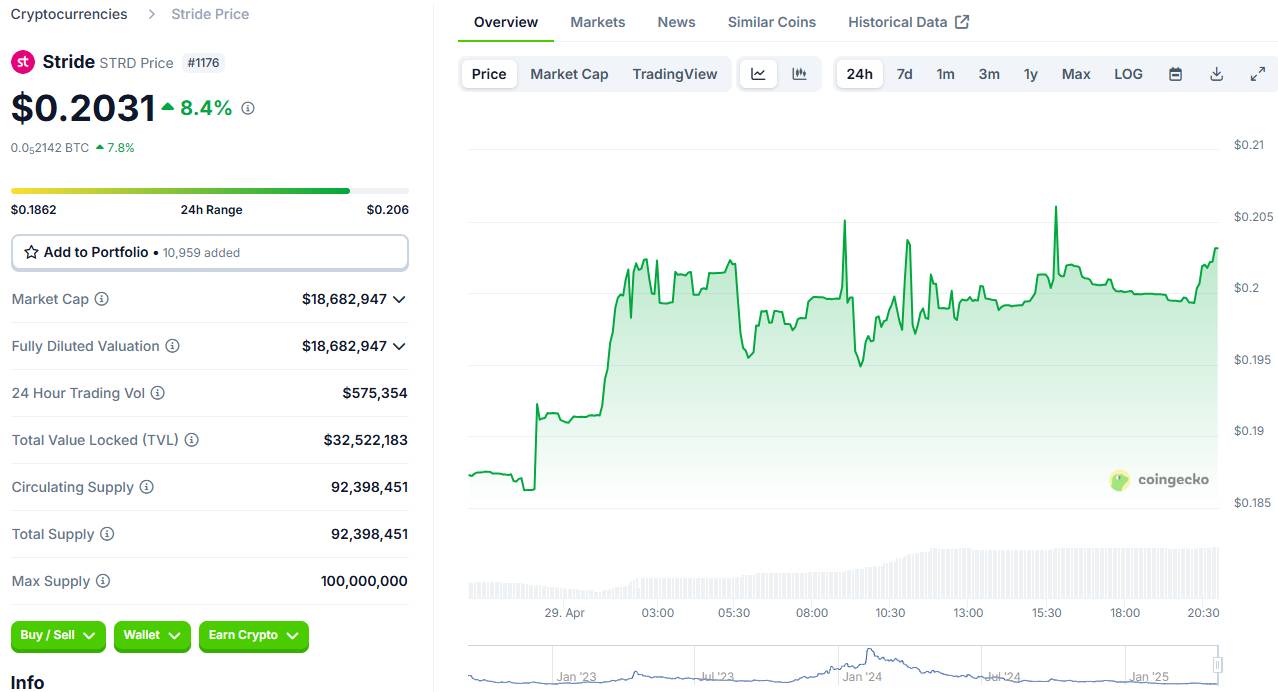Switch to line chart view icon

click(x=759, y=74)
